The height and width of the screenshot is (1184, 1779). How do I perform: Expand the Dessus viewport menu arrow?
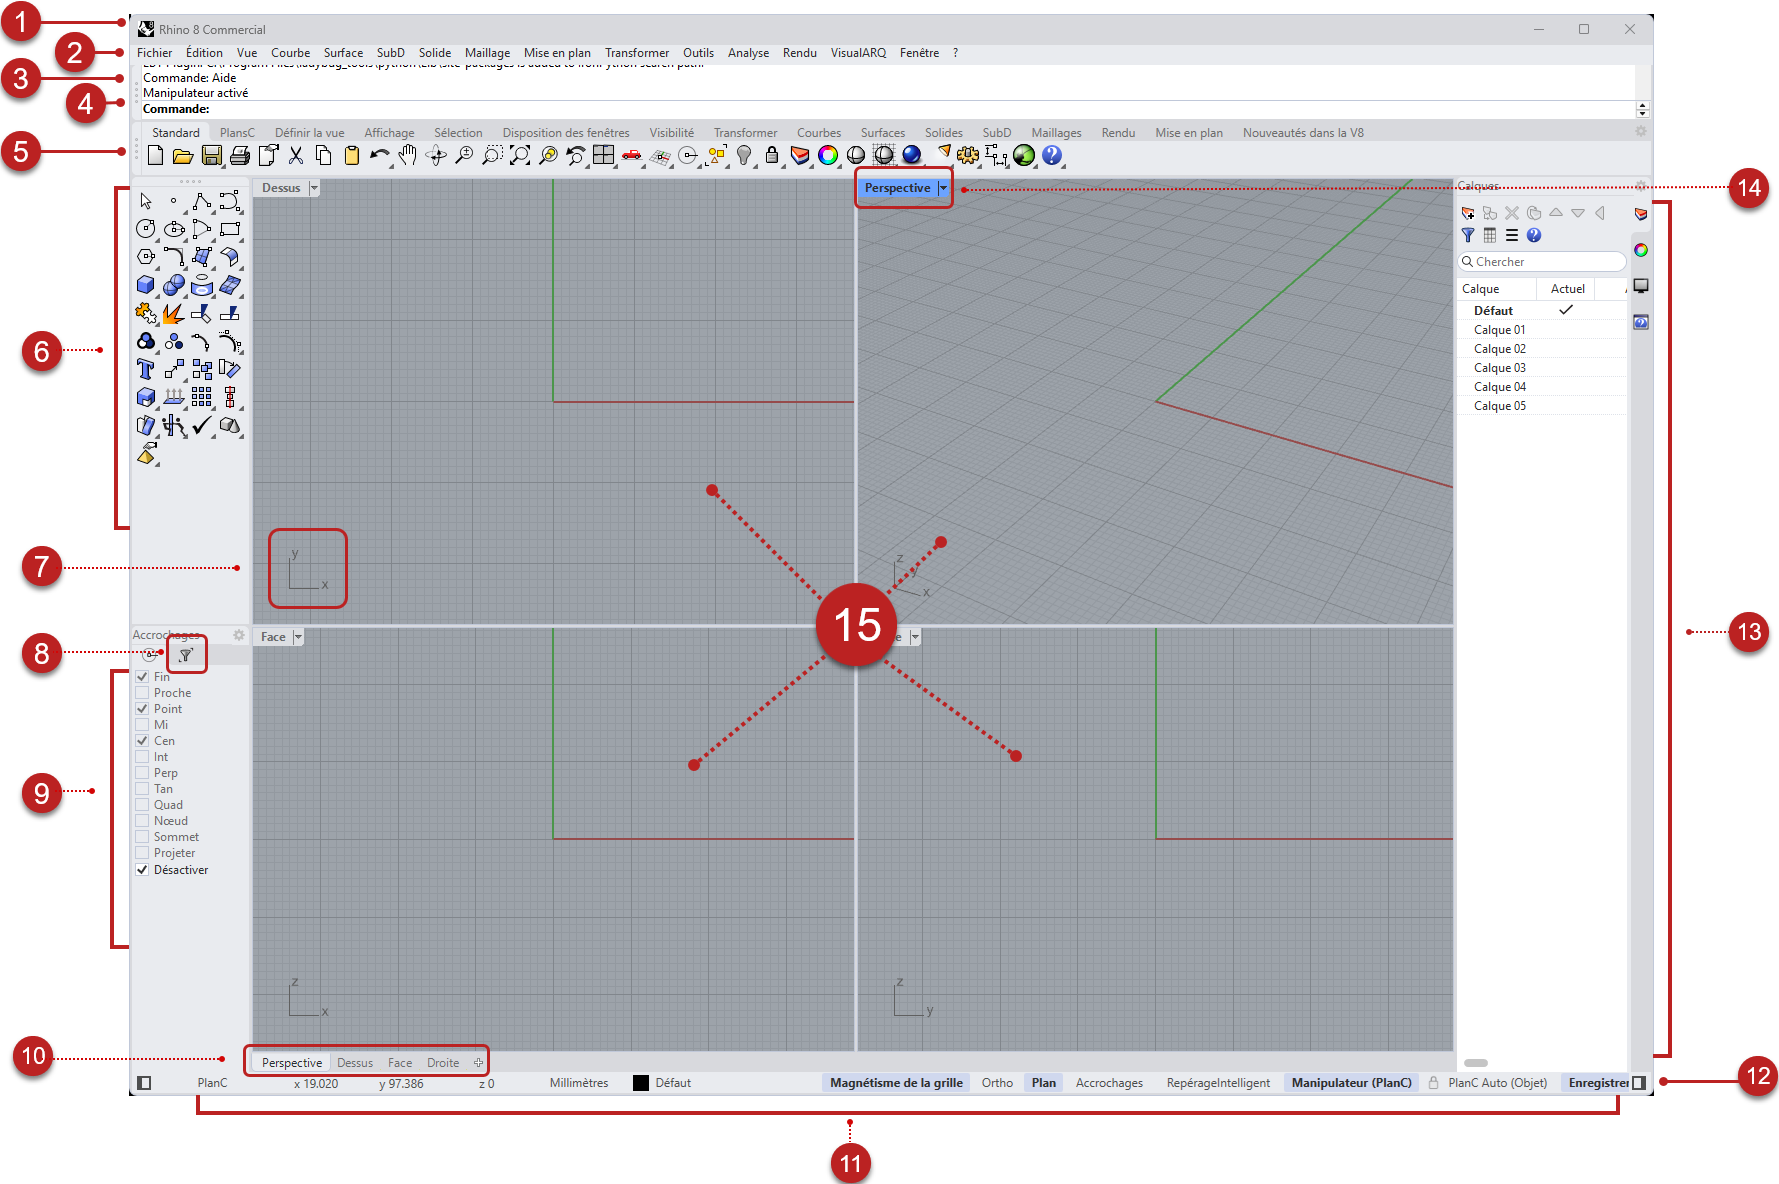coord(314,188)
